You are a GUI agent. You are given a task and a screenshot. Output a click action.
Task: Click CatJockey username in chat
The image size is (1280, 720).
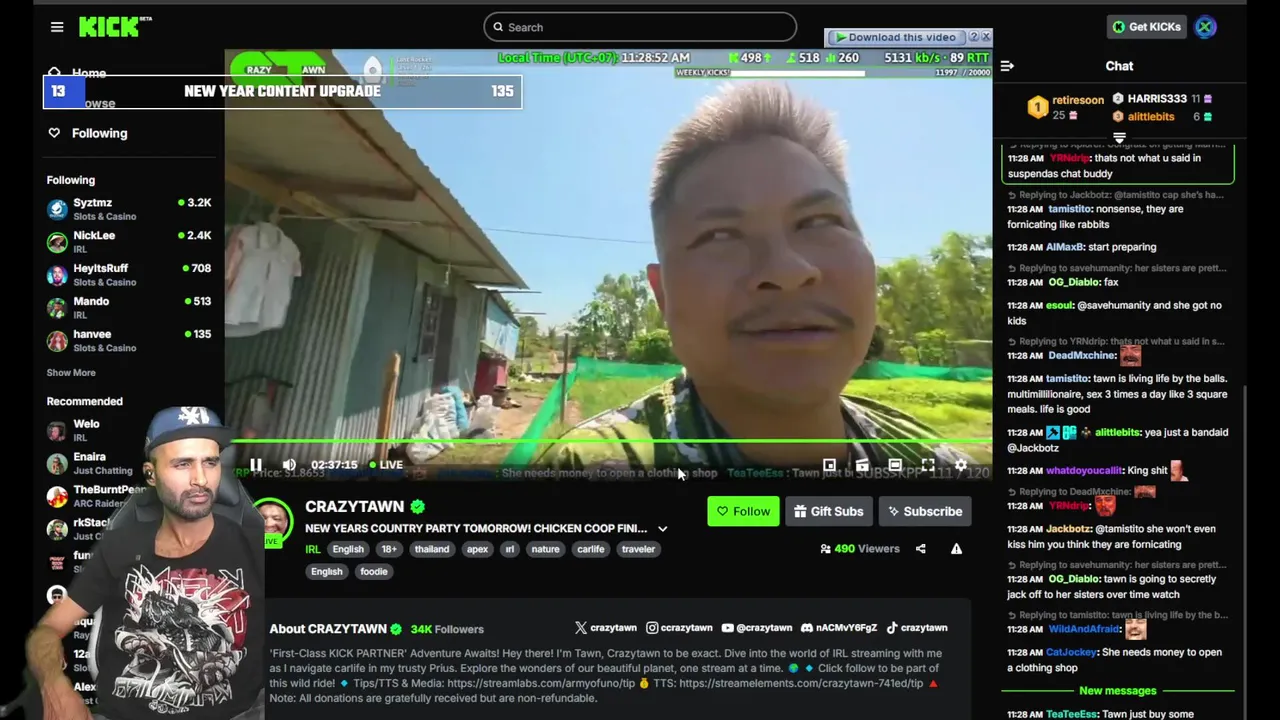(1072, 652)
